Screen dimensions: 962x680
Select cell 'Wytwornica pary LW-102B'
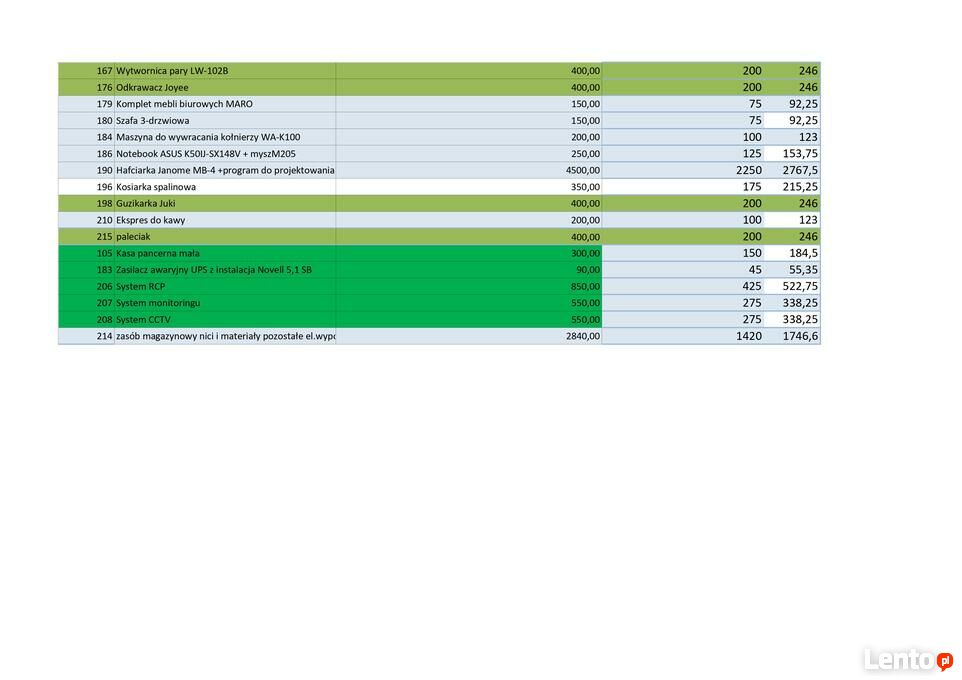(x=225, y=71)
